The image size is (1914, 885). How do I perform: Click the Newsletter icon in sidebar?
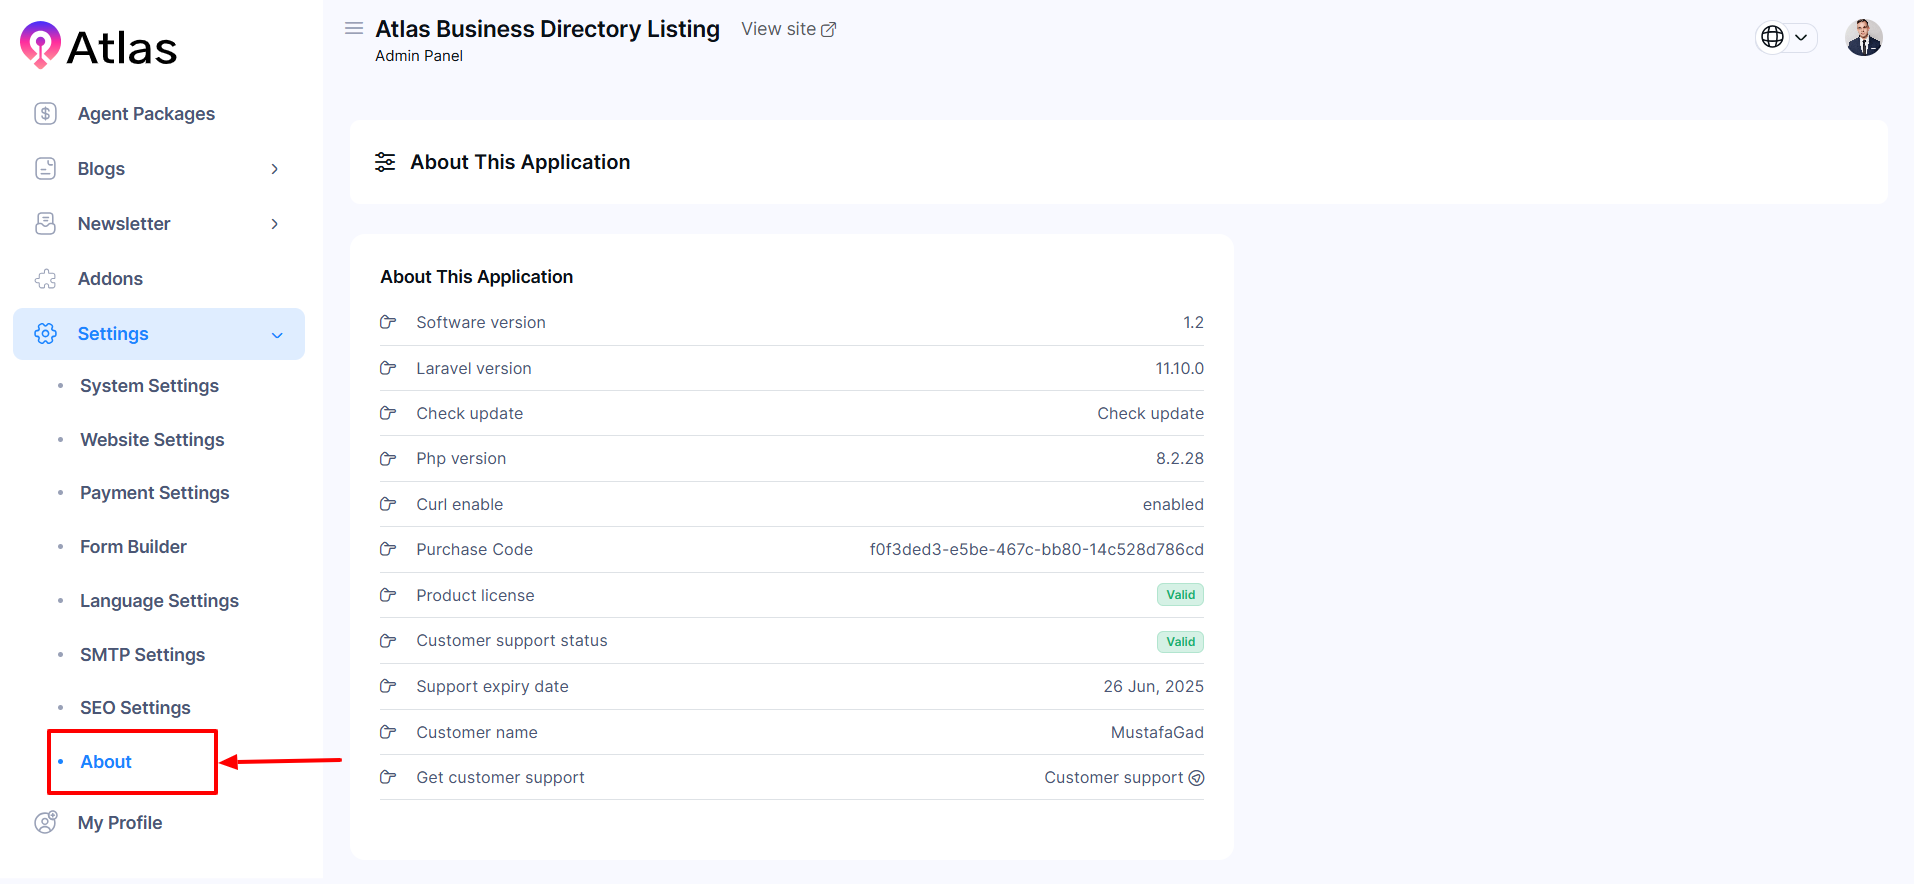click(x=45, y=224)
